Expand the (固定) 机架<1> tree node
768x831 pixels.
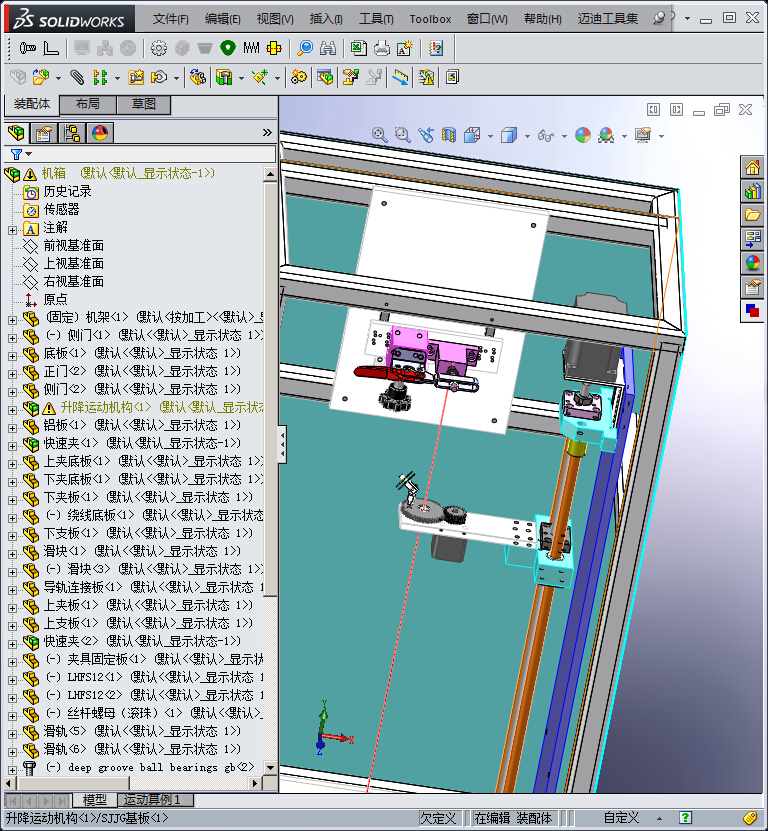(12, 320)
